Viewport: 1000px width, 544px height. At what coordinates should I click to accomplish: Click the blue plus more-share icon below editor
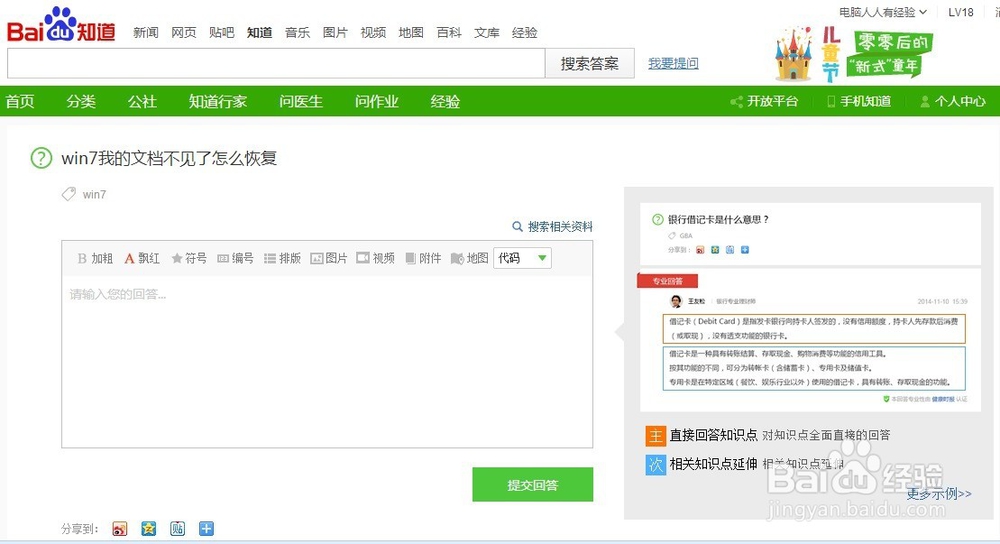click(x=206, y=529)
